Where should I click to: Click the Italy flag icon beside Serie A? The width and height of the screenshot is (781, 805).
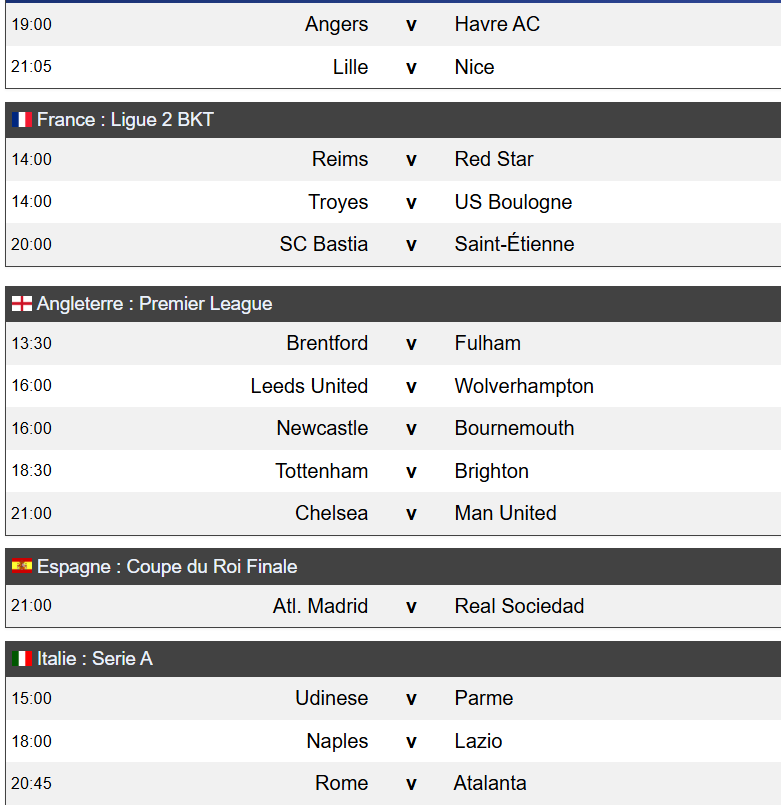22,659
